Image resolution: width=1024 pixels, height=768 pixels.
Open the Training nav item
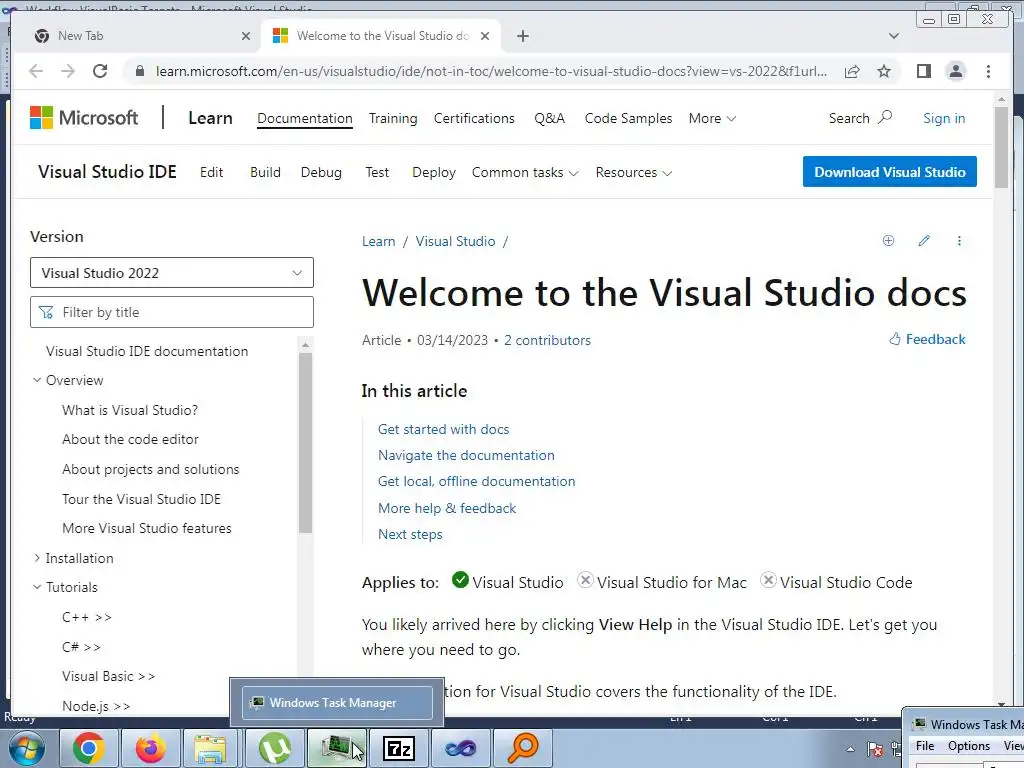pos(392,118)
